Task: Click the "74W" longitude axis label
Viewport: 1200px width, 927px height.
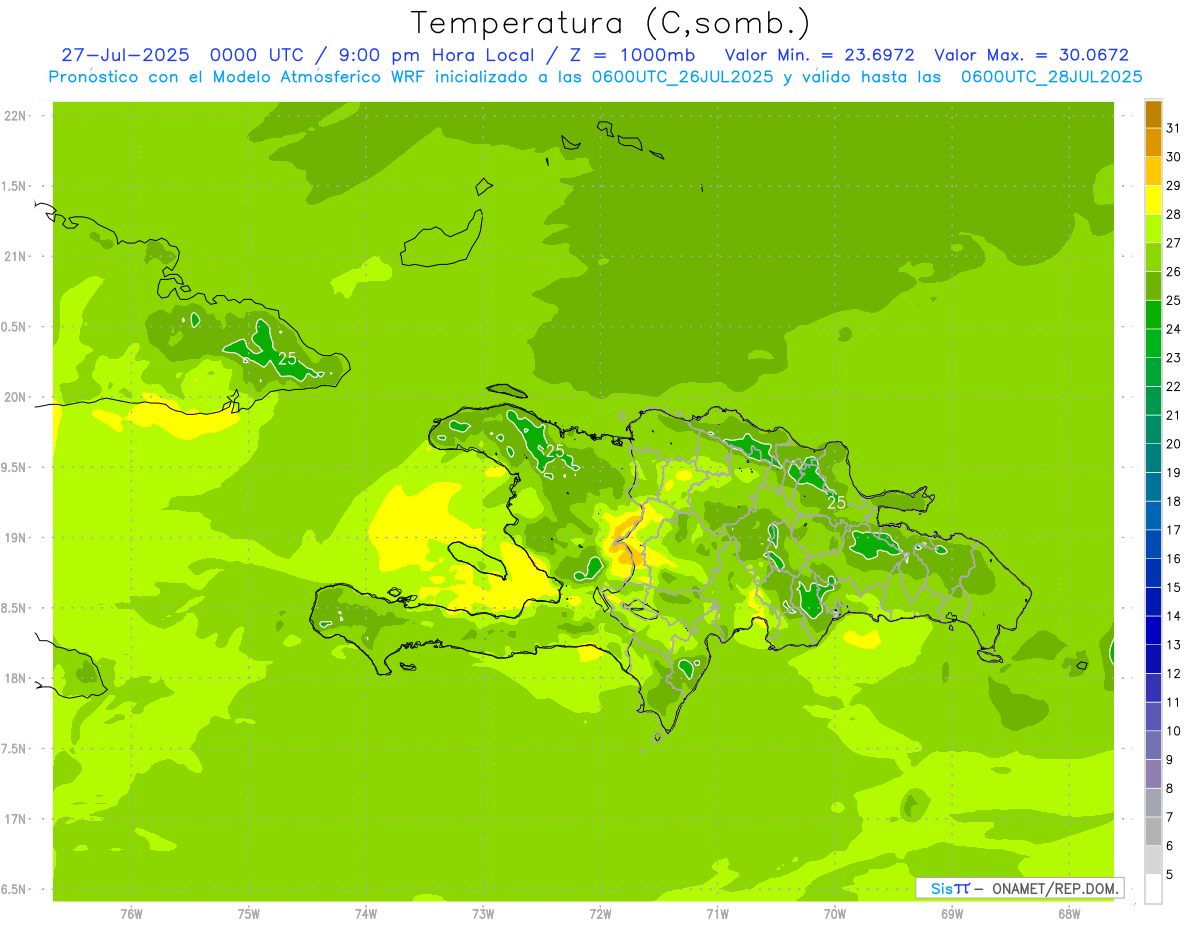Action: [366, 914]
